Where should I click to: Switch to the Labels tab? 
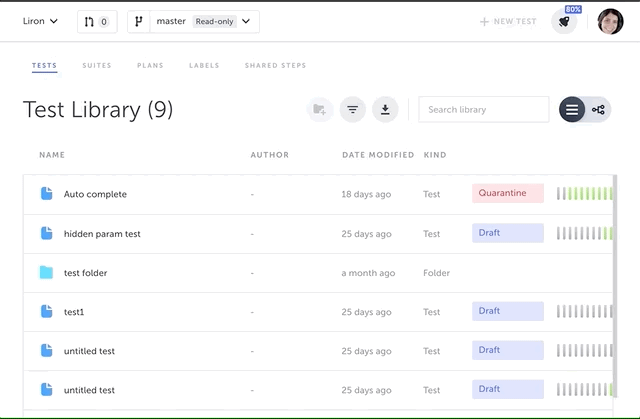(204, 65)
